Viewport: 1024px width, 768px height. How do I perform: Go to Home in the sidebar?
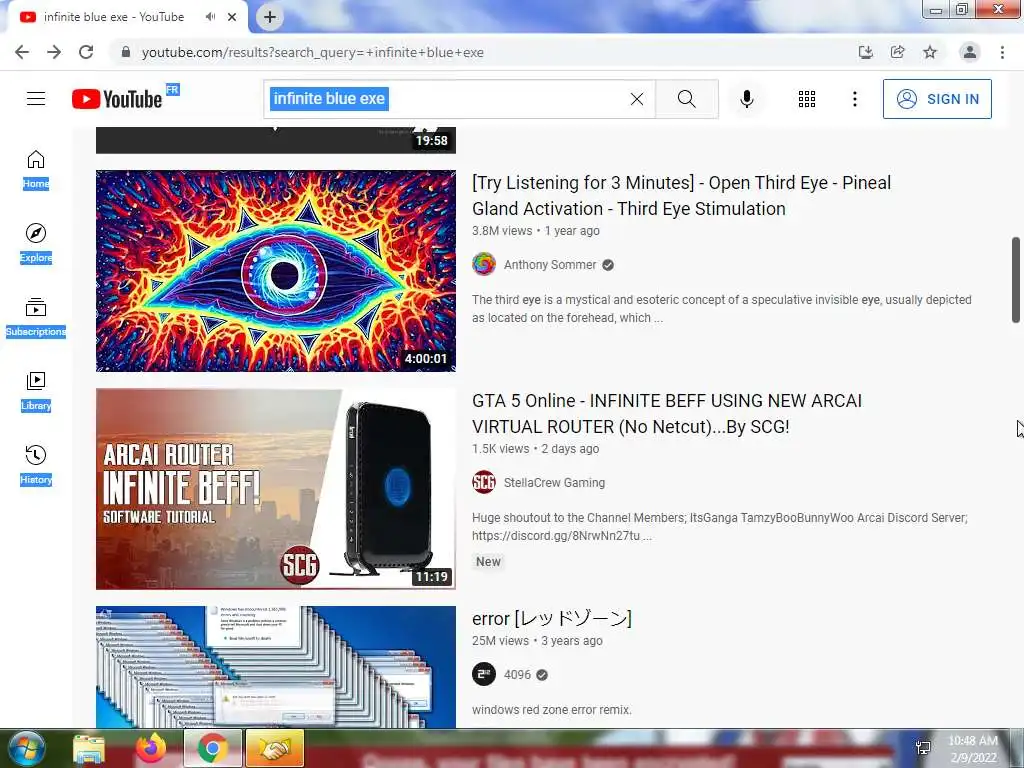tap(36, 169)
